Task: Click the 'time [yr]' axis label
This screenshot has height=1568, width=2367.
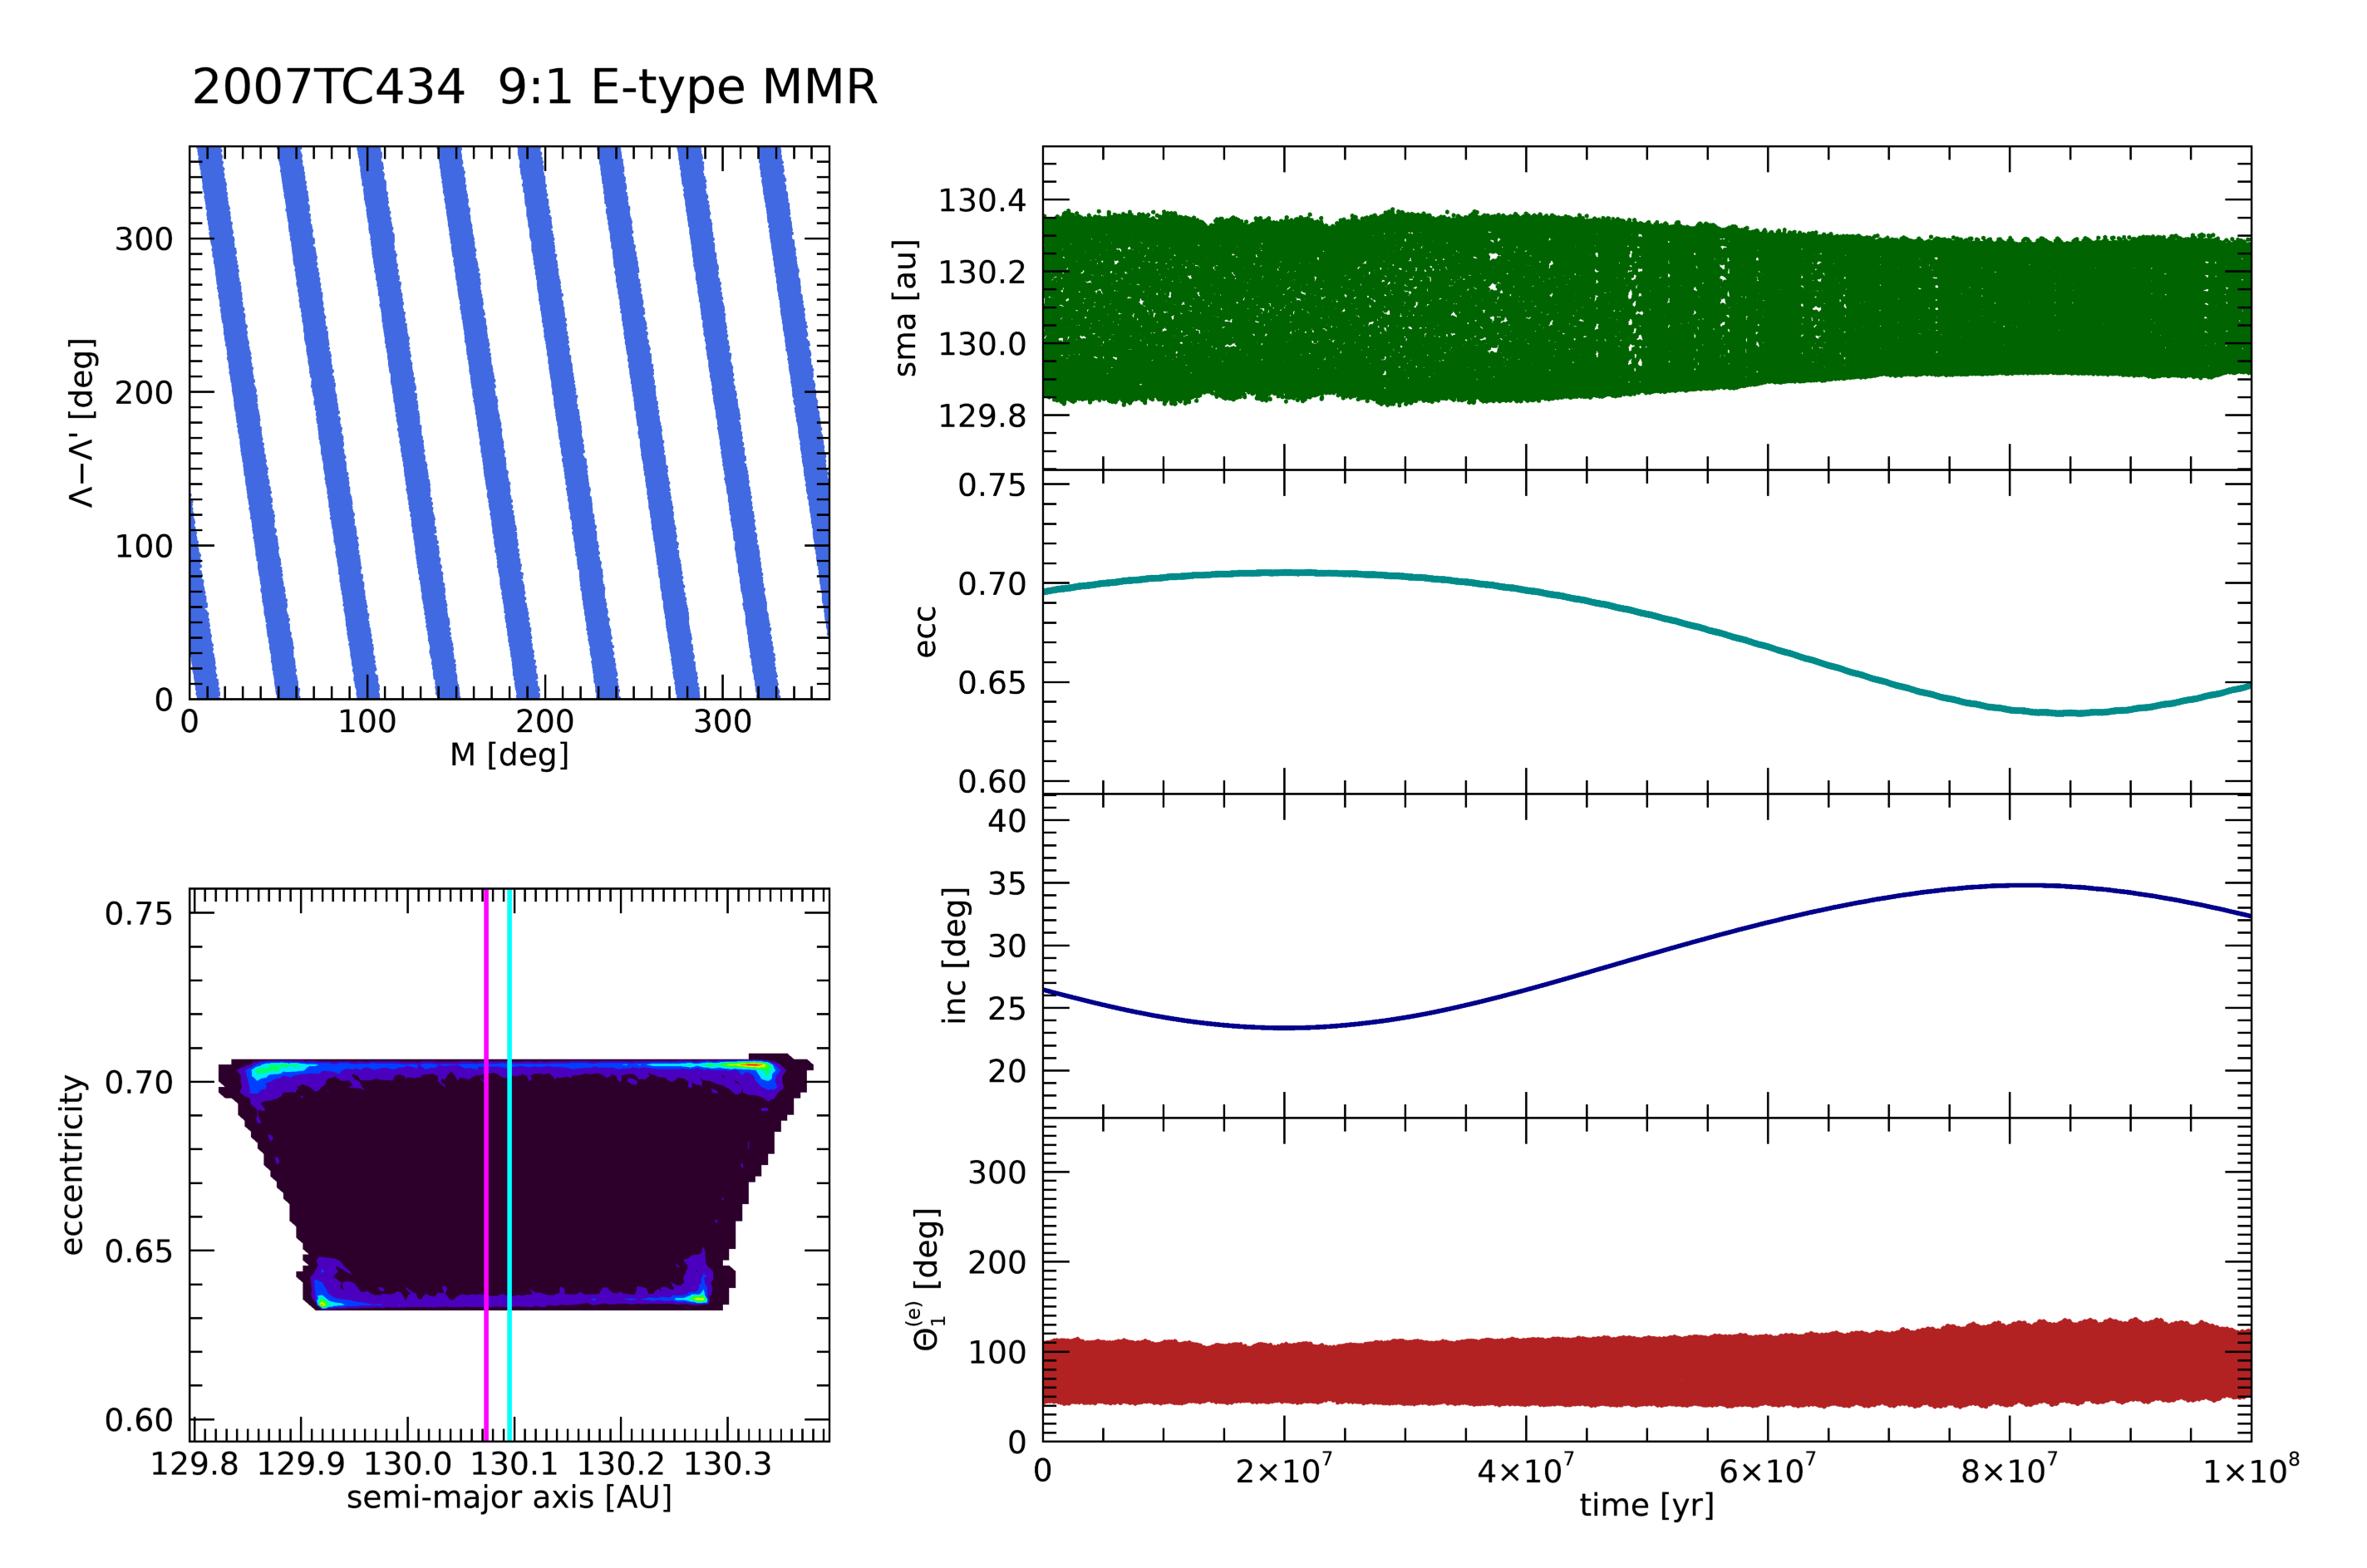Action: (1646, 1505)
